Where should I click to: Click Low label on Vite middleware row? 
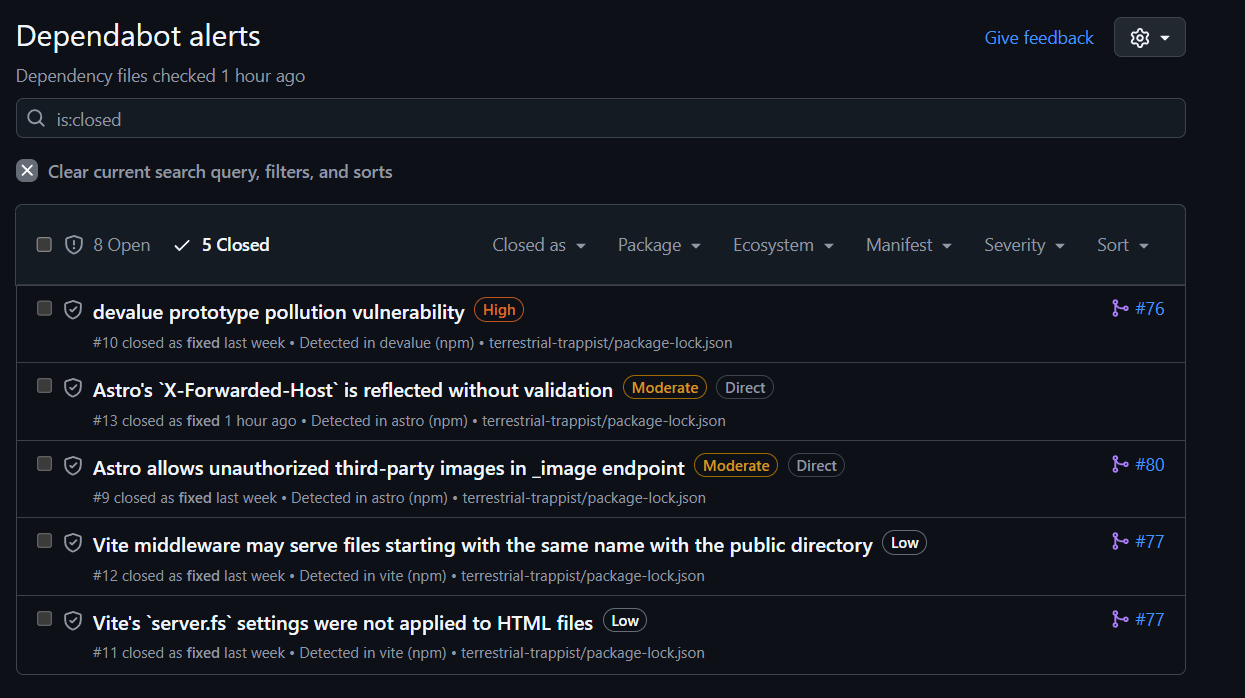point(904,543)
